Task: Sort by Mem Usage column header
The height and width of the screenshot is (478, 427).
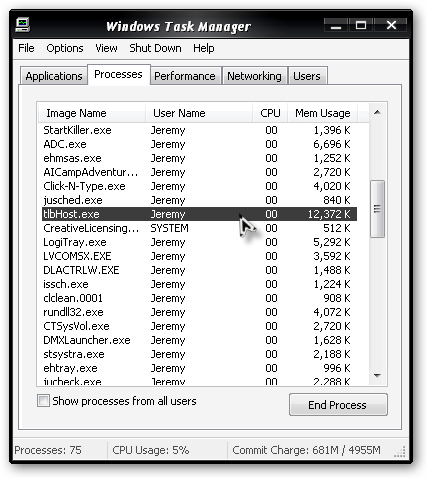Action: coord(322,113)
